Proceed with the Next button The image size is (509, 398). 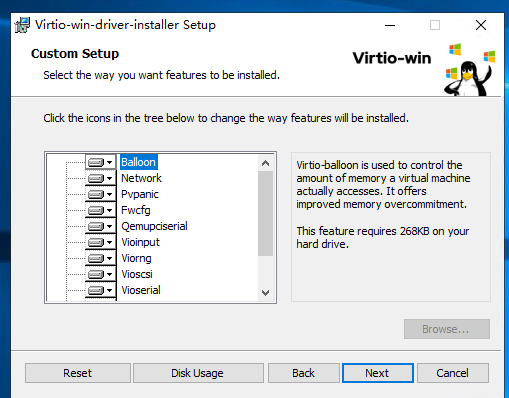[378, 373]
